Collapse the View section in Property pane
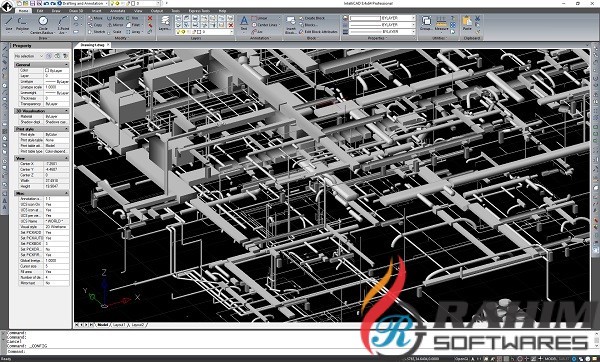 [67, 158]
